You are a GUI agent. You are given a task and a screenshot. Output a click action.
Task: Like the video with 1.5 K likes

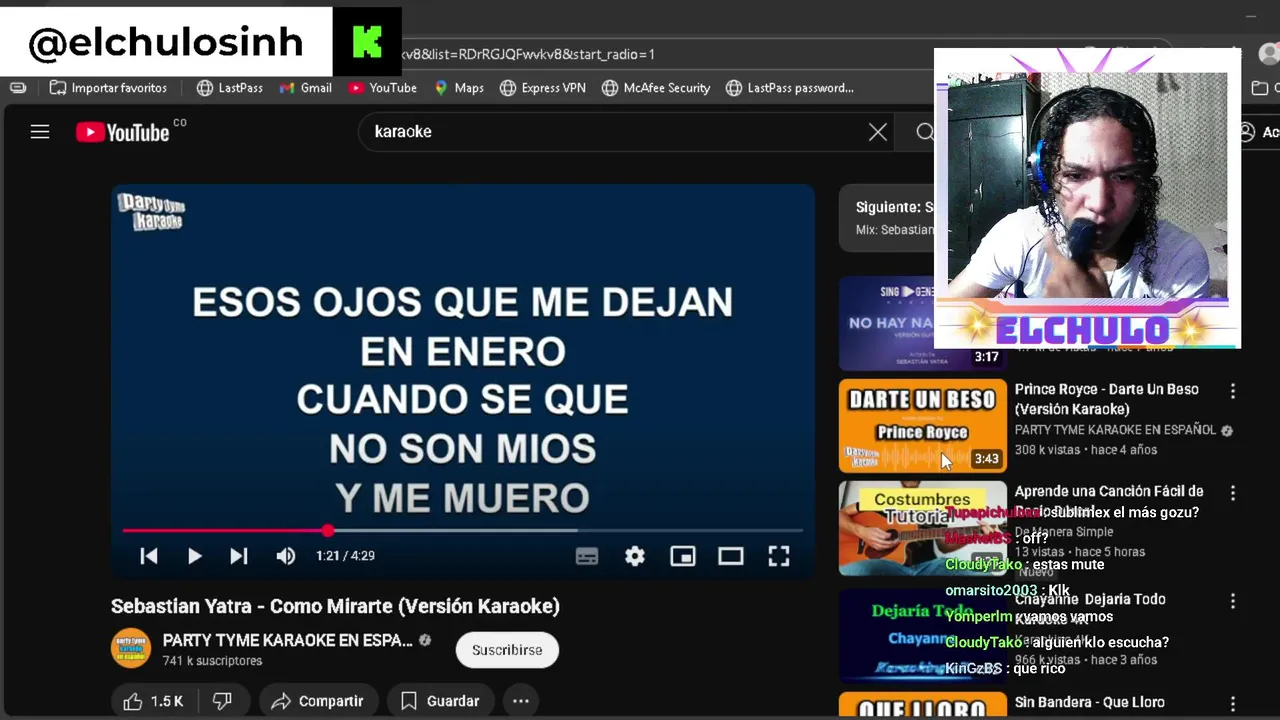click(x=153, y=701)
